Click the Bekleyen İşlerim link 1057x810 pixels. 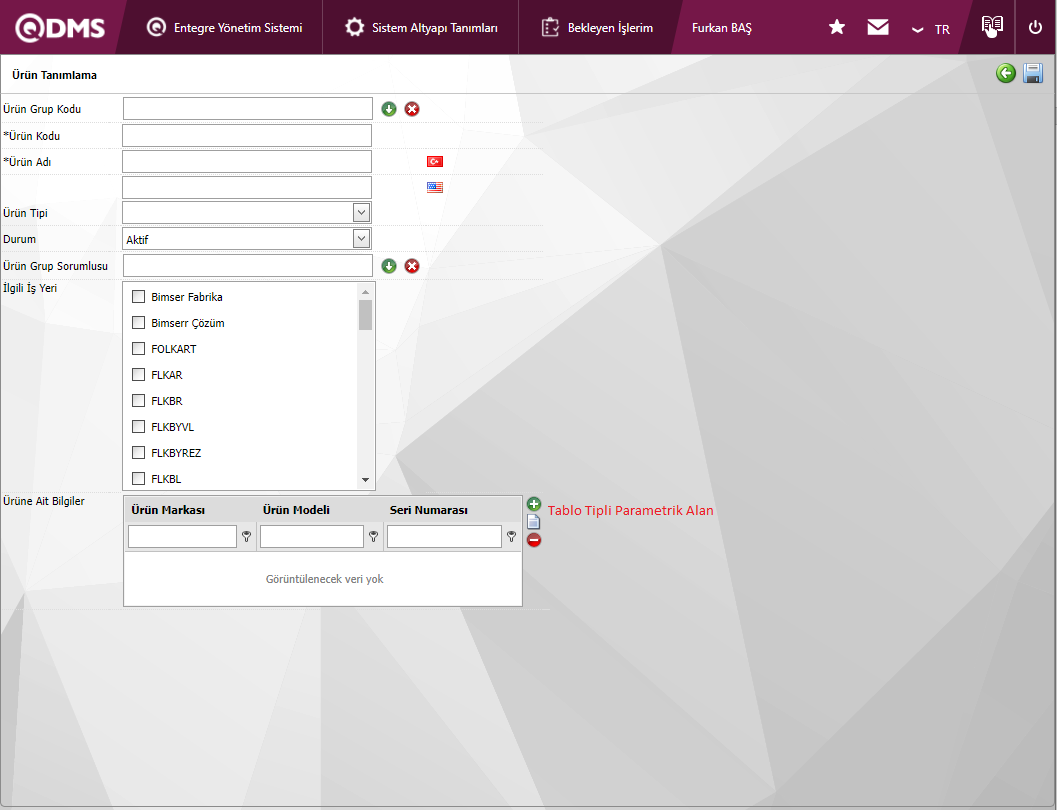click(598, 28)
